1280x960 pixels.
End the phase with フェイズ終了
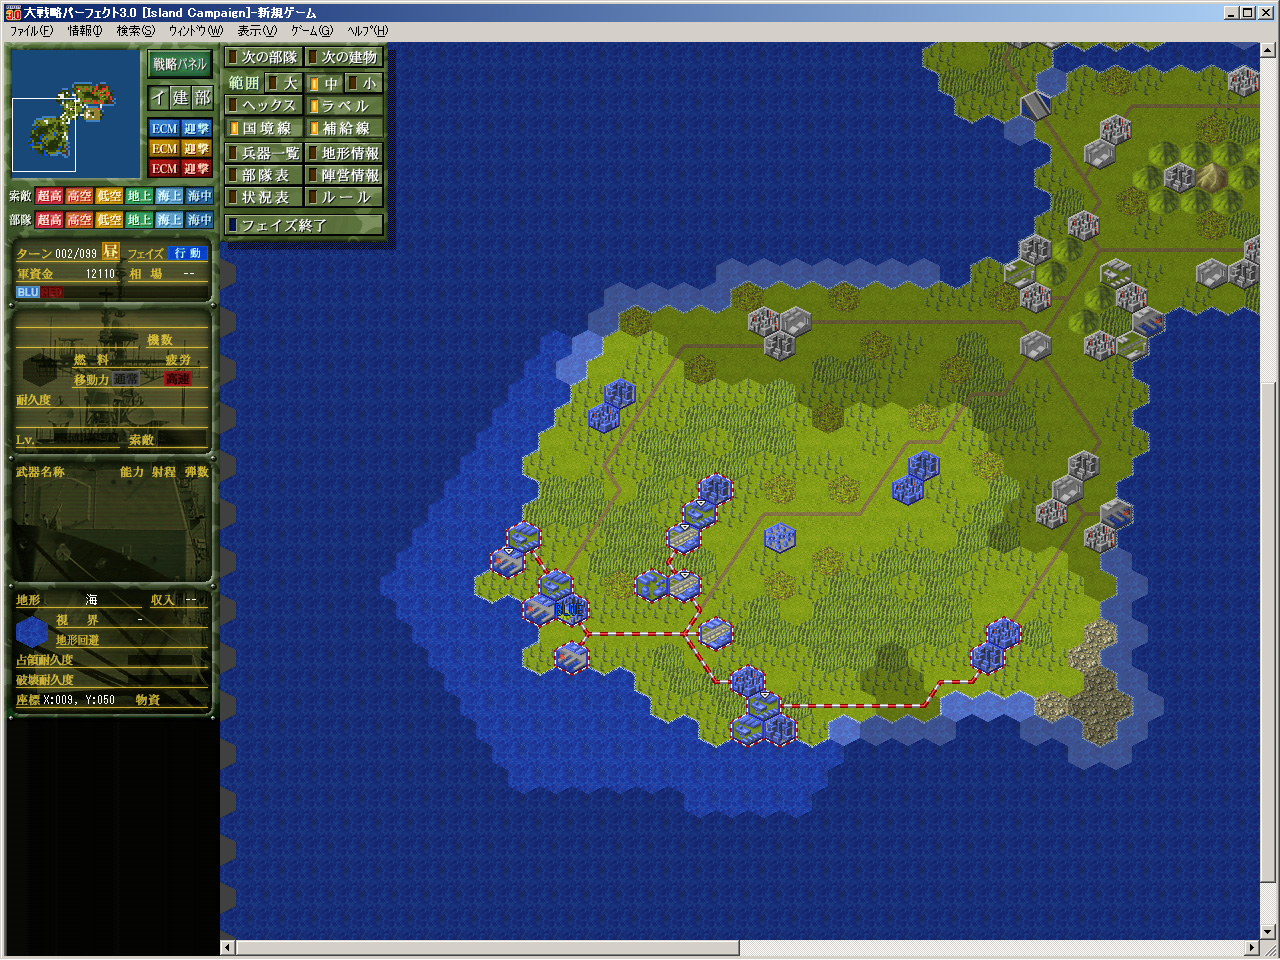point(304,225)
